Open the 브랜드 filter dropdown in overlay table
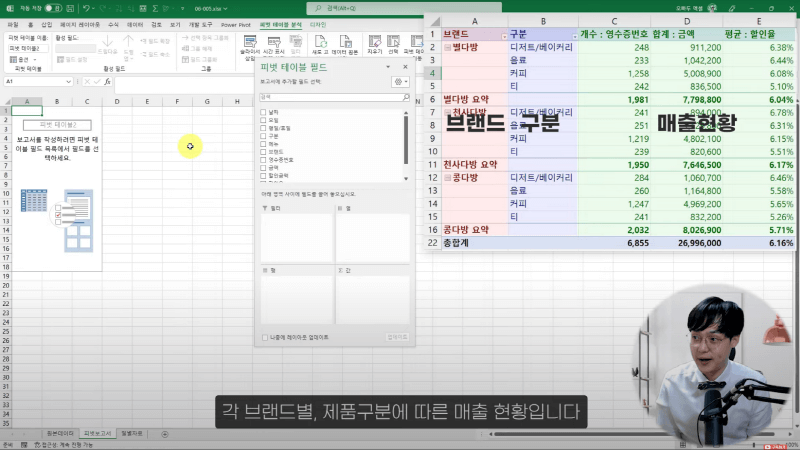Image resolution: width=800 pixels, height=450 pixels. (504, 37)
